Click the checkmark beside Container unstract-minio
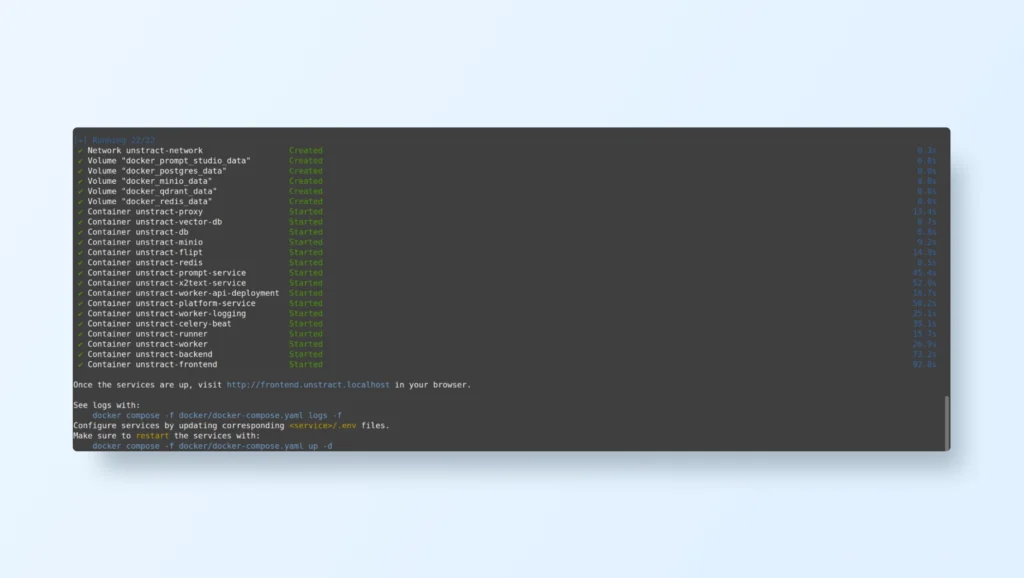The image size is (1024, 578). [x=80, y=242]
